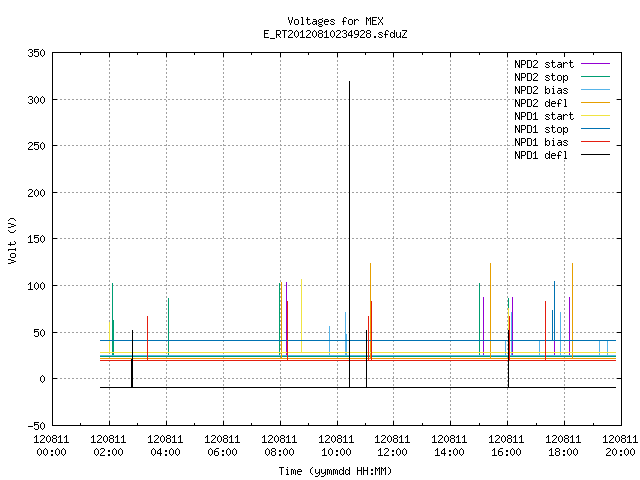
Task: Click the 'NPD1 defl' legend label
Action: tap(541, 156)
